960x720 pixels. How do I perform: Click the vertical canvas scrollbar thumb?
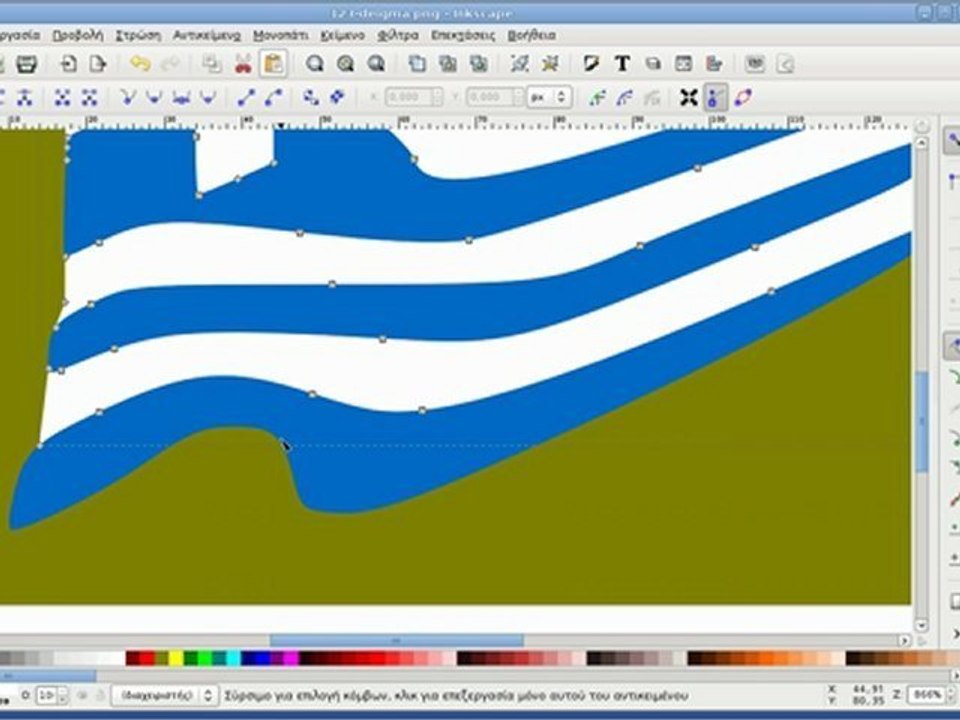point(921,421)
